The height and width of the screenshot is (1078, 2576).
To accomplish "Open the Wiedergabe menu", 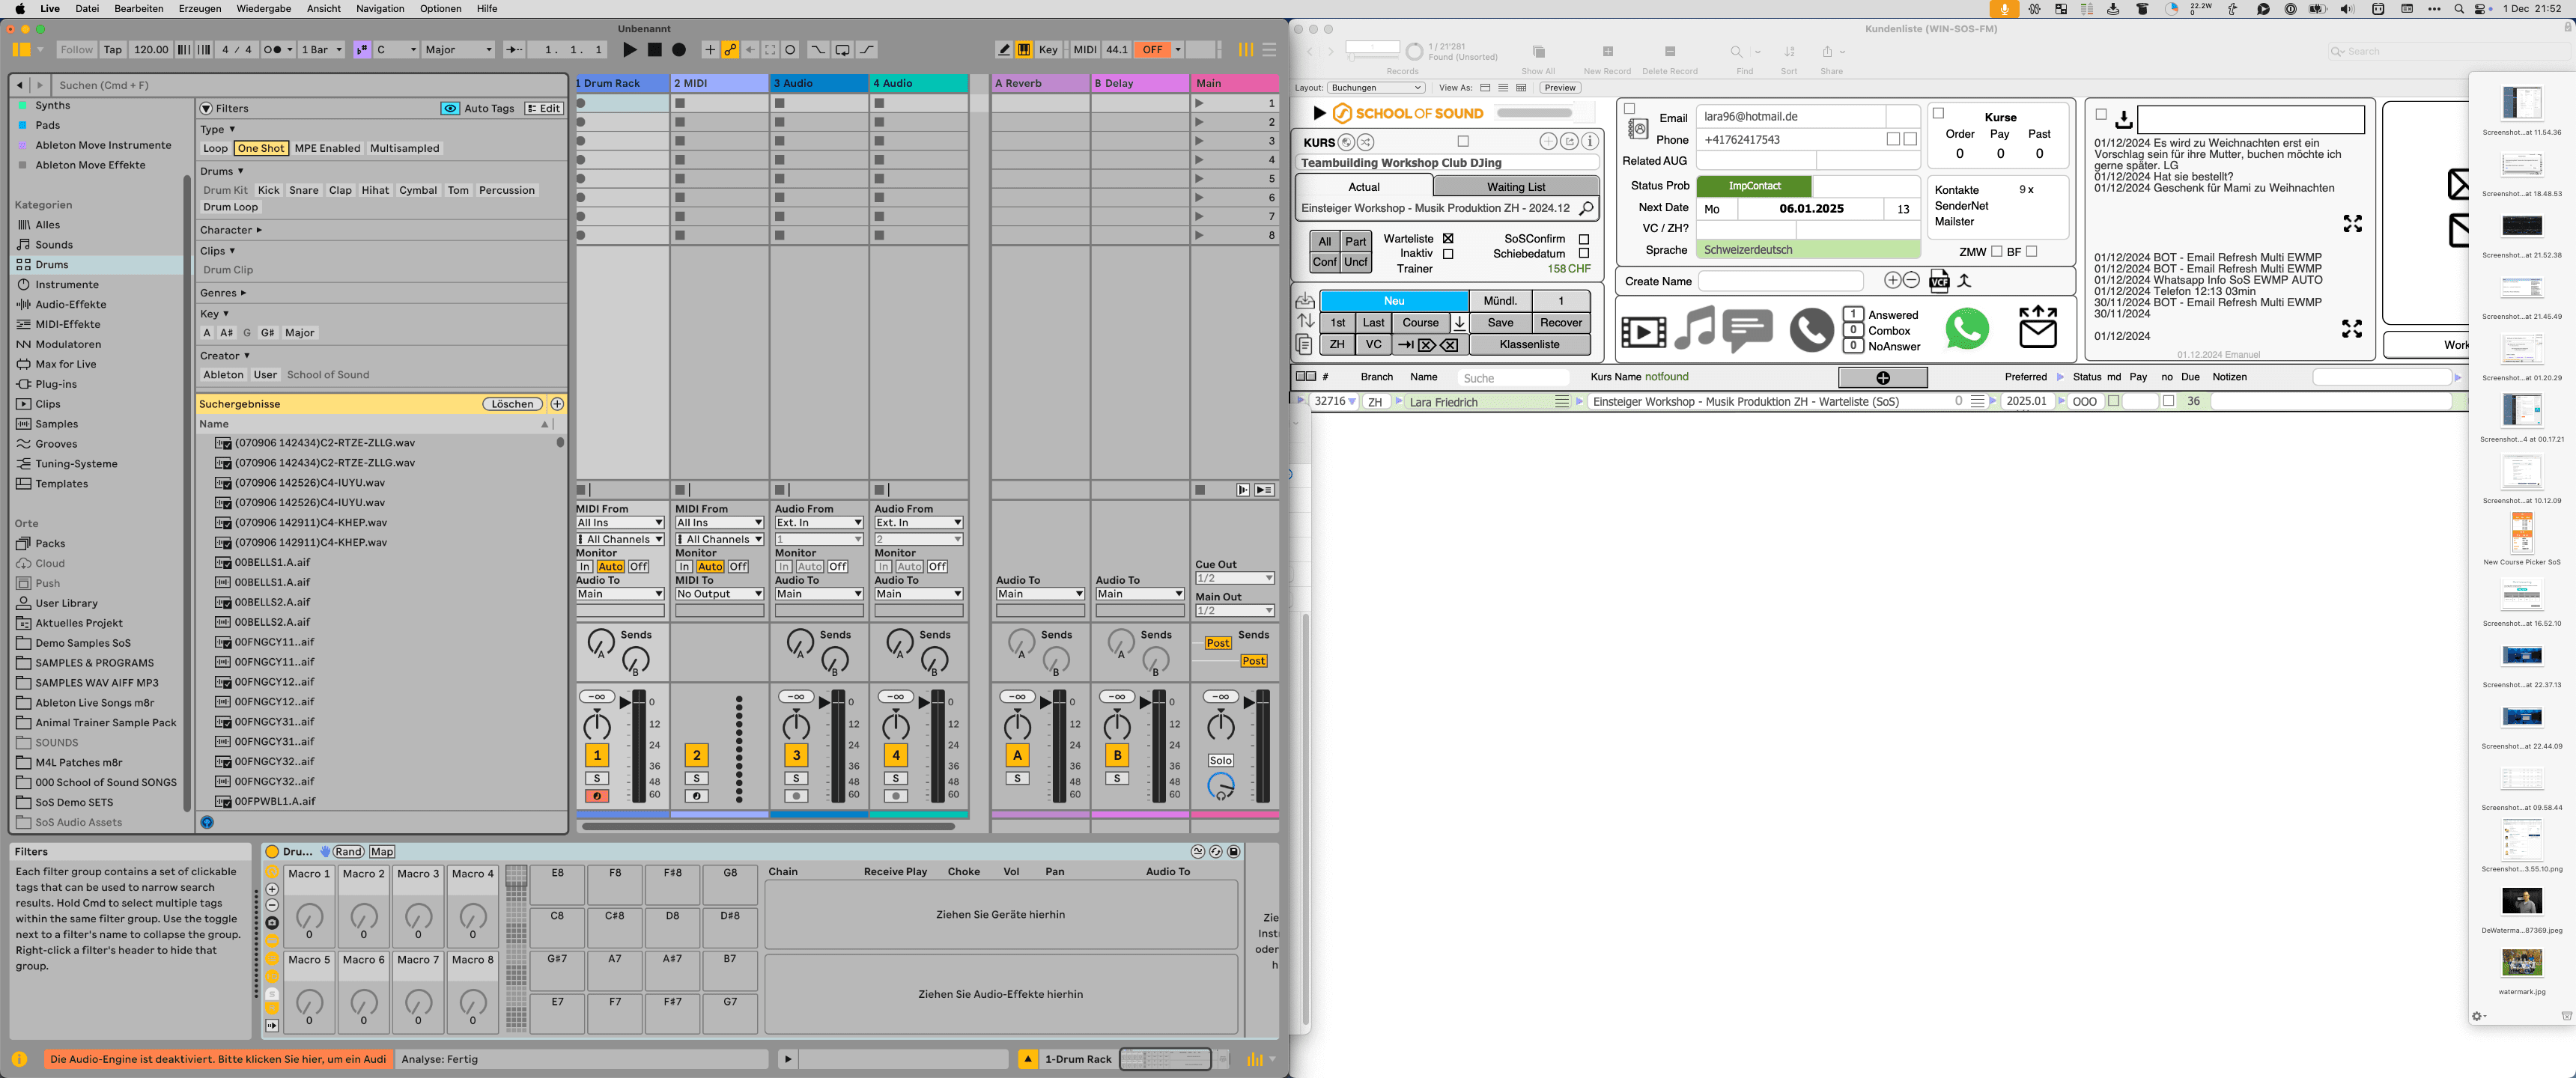I will click(x=264, y=9).
